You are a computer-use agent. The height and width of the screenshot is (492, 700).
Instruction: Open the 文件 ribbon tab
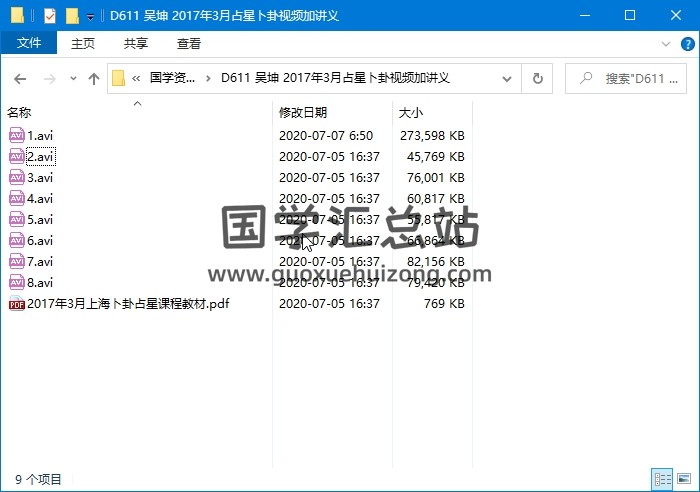(x=29, y=43)
